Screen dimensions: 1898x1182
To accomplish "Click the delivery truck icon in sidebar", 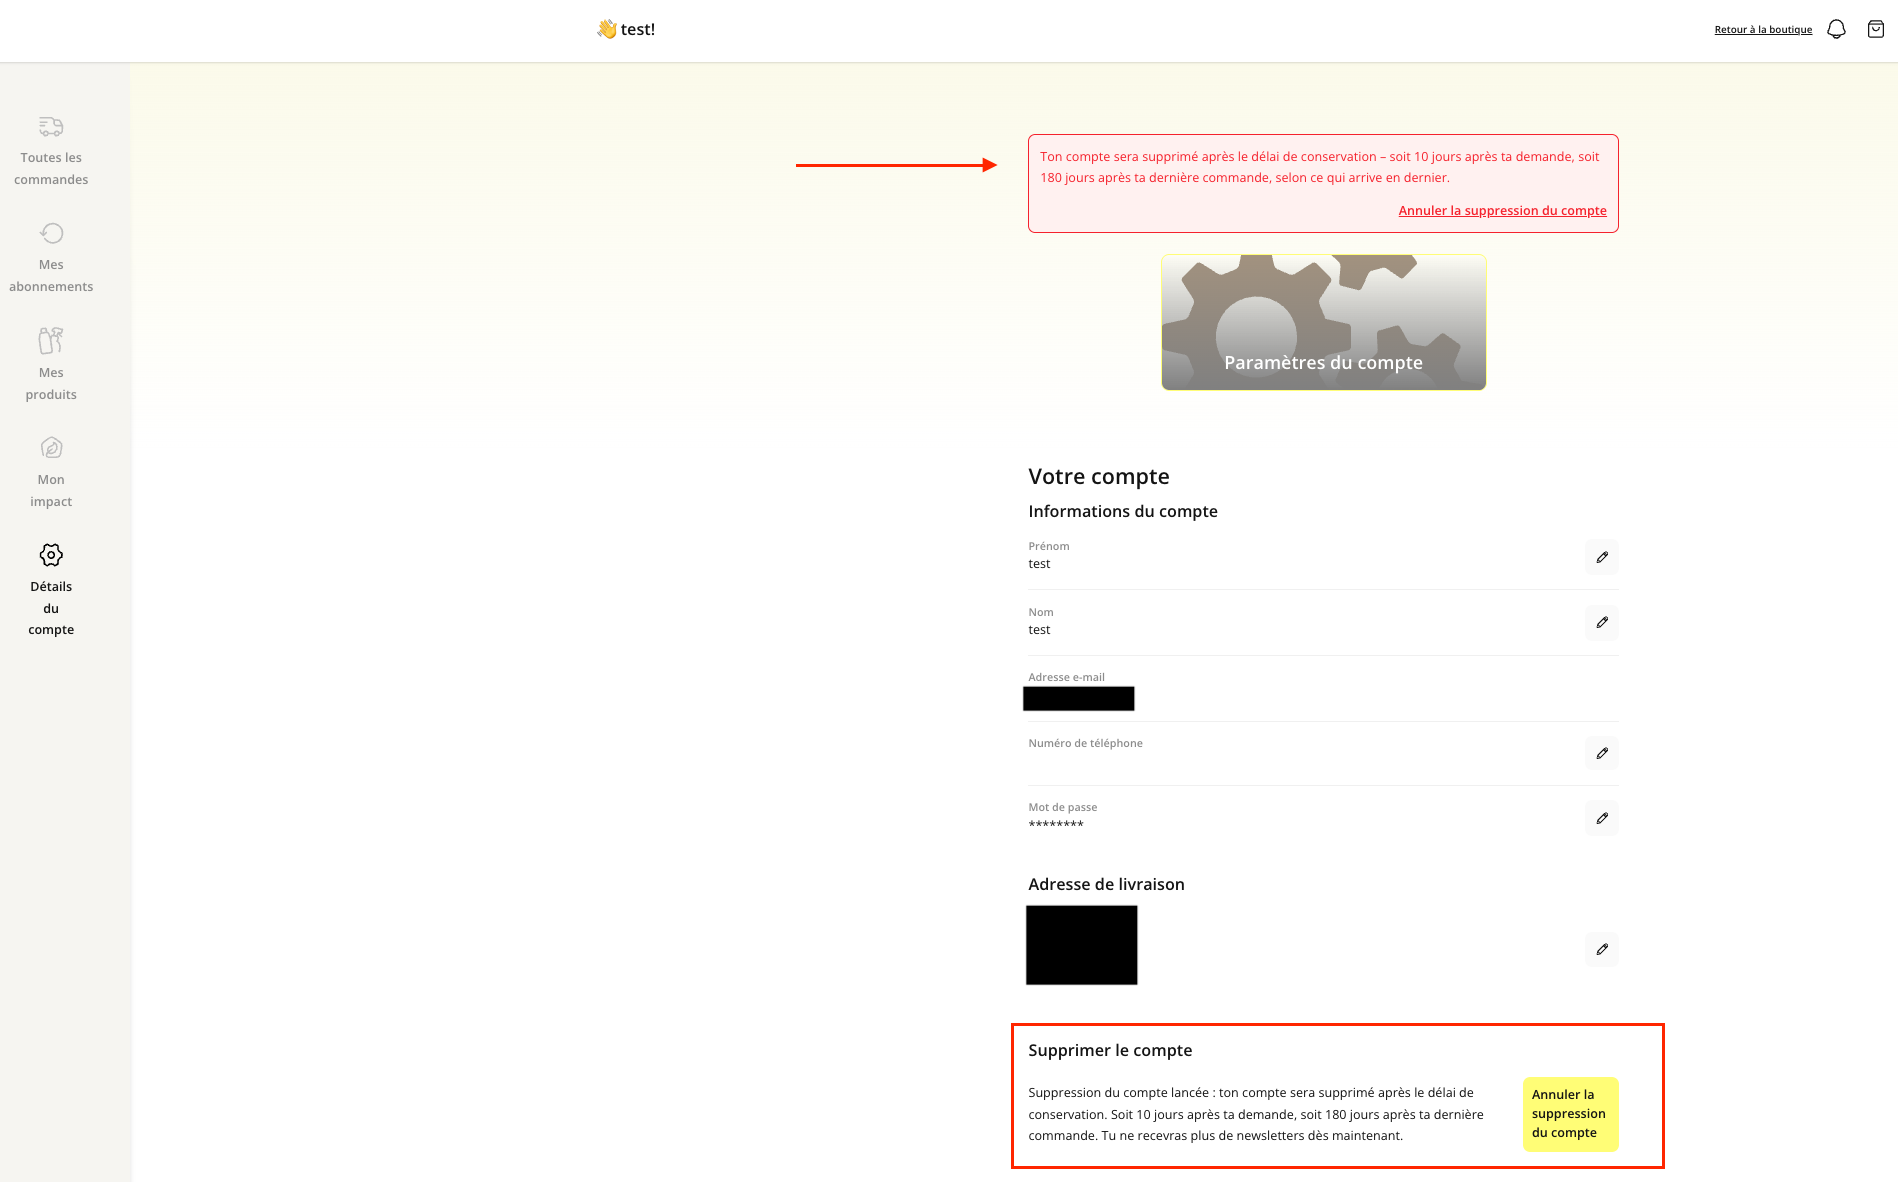I will coord(51,126).
